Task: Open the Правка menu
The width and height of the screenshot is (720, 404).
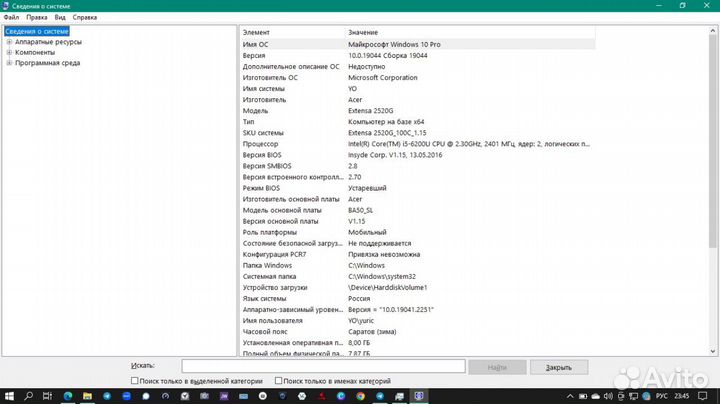Action: (x=37, y=17)
